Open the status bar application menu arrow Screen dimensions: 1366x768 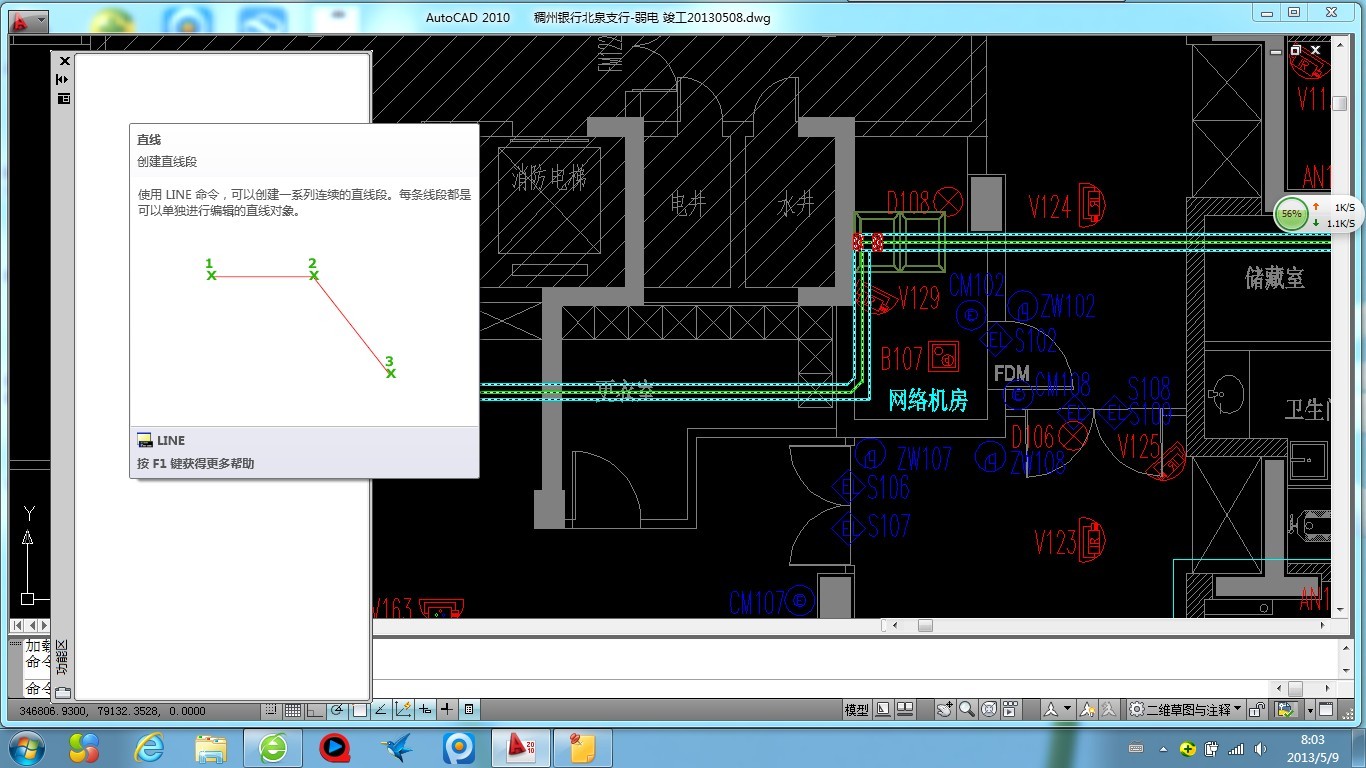click(1310, 711)
